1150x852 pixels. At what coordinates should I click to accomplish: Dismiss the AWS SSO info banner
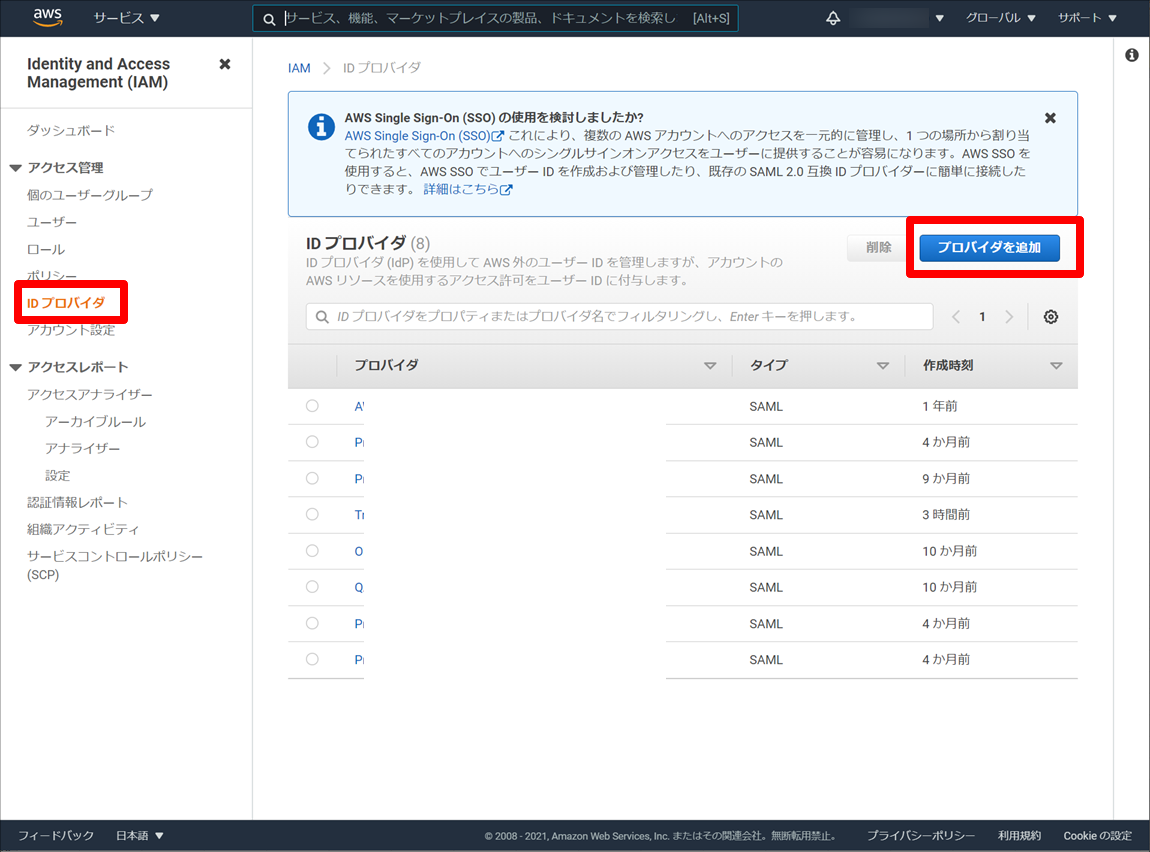coord(1050,118)
